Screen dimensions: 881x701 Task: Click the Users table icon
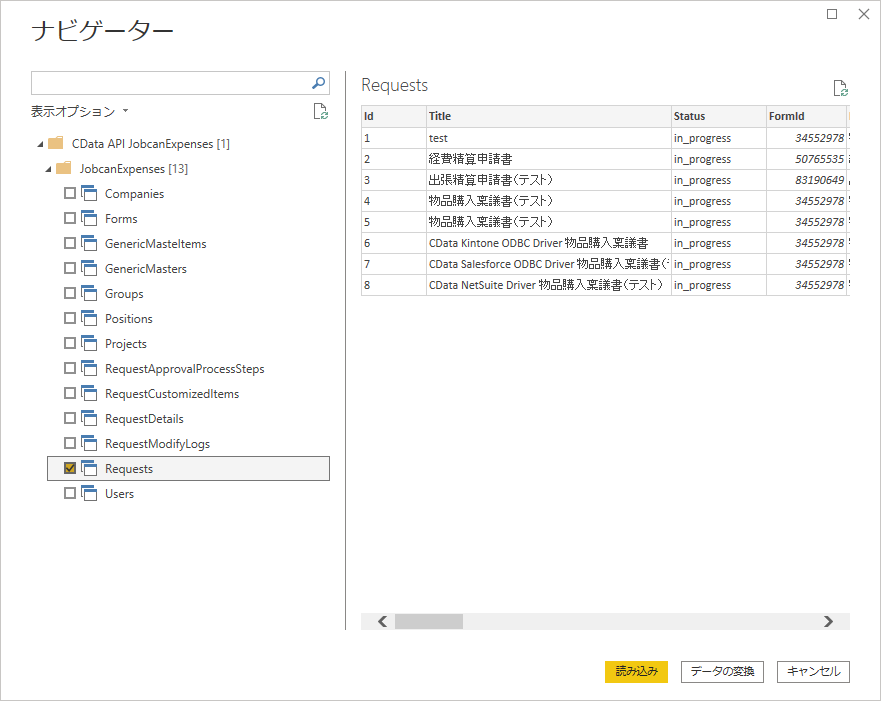click(x=89, y=493)
